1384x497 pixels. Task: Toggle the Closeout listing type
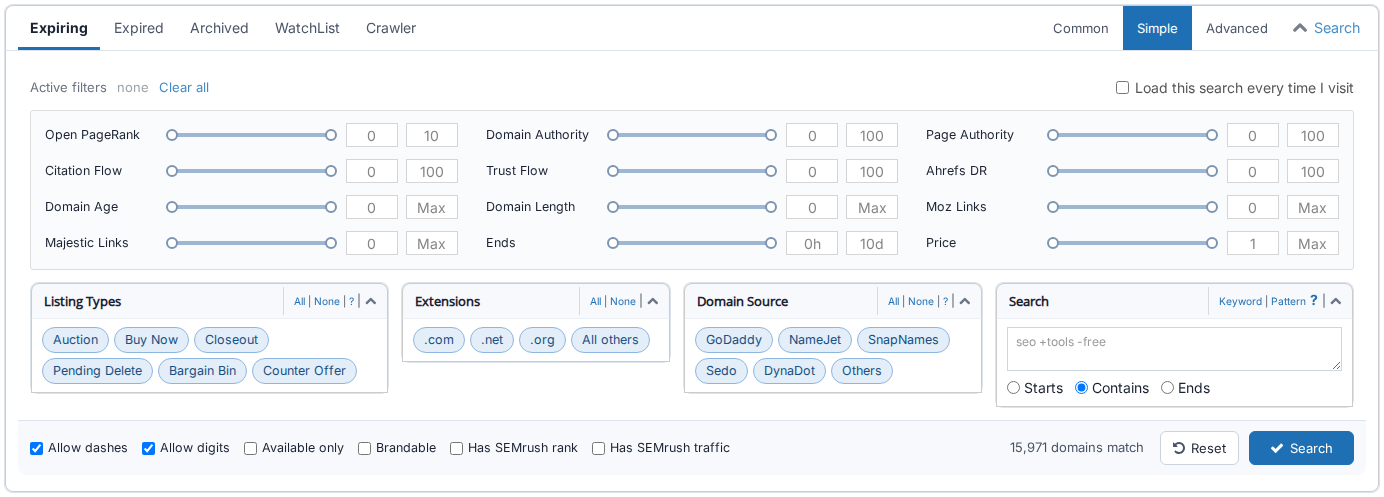click(232, 340)
